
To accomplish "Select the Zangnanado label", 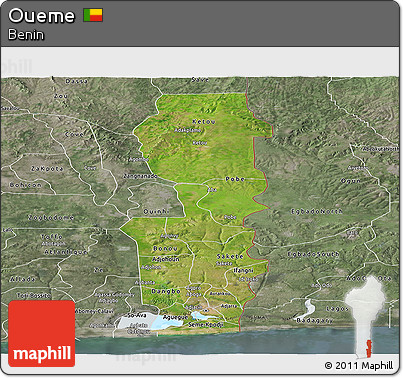I will [x=140, y=176].
